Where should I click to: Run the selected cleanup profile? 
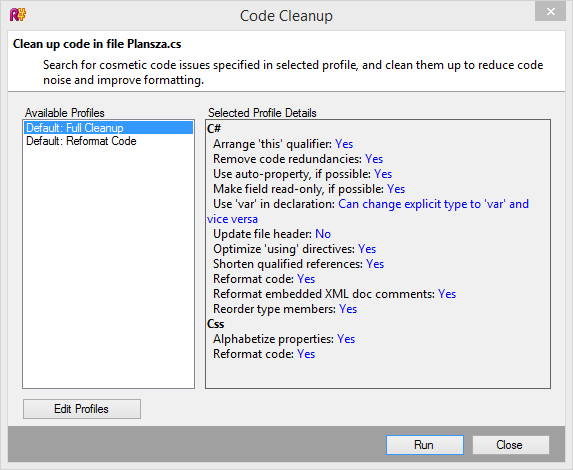pyautogui.click(x=425, y=445)
